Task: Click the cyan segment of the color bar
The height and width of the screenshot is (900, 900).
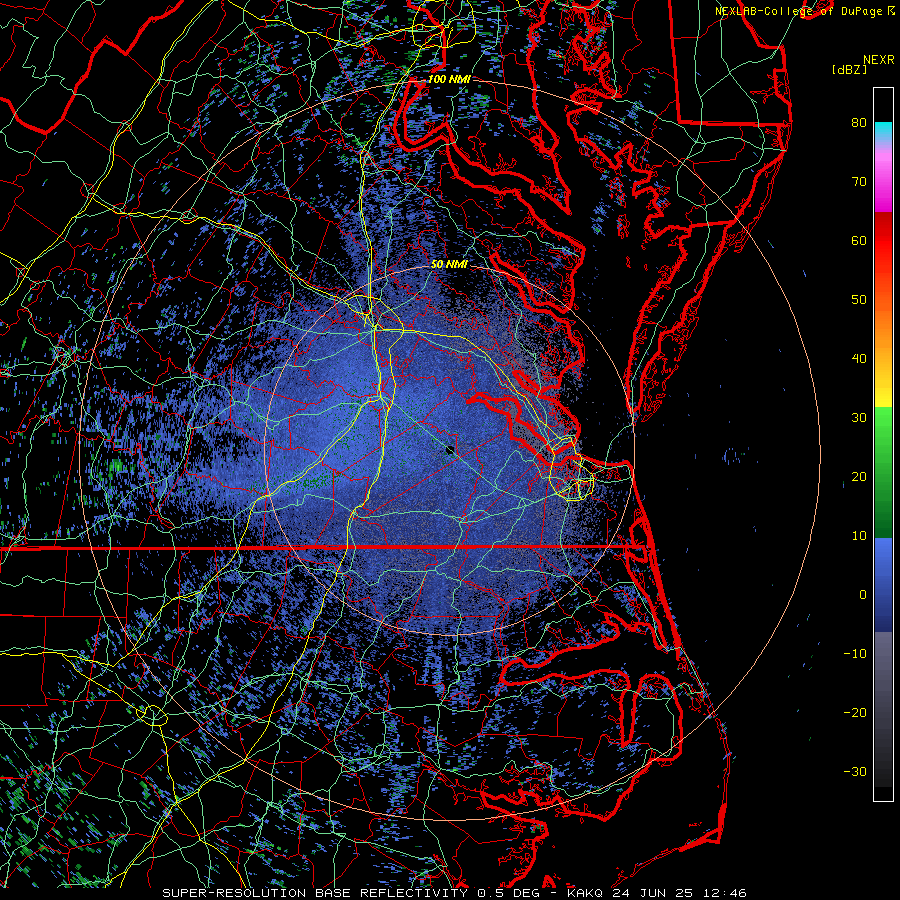Action: (883, 131)
